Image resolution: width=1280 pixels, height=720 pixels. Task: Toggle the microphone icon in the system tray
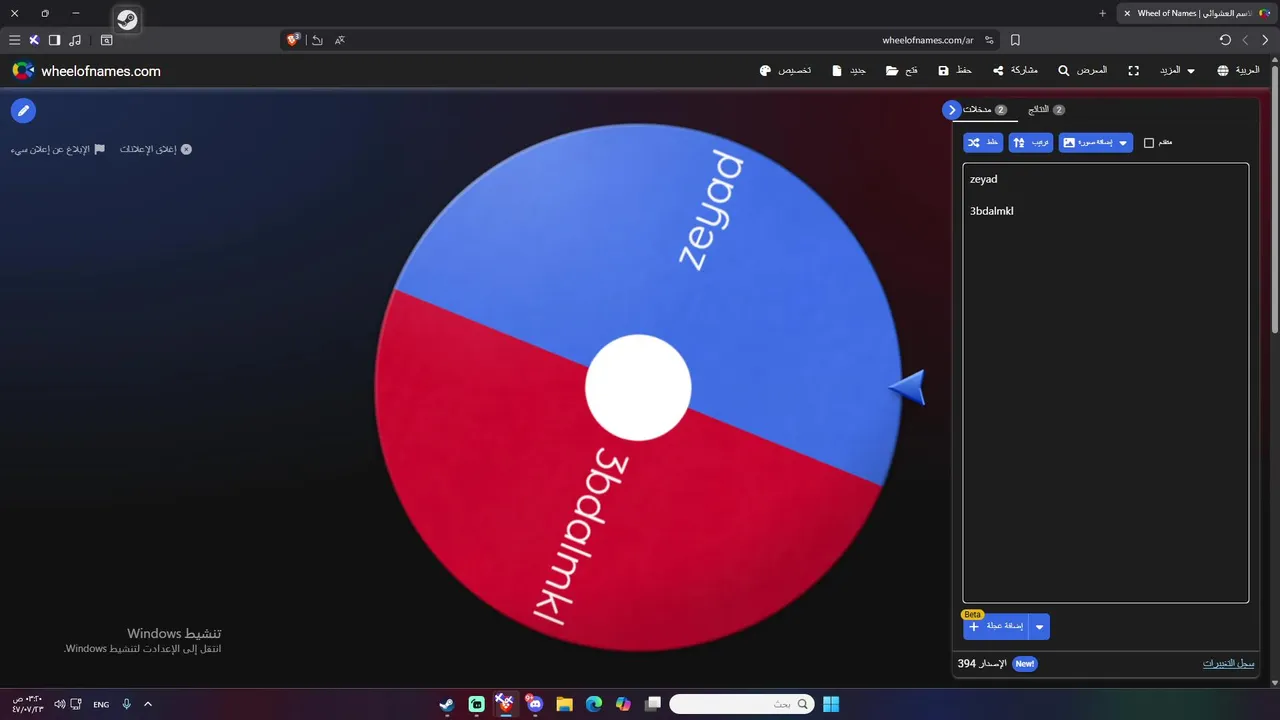126,704
